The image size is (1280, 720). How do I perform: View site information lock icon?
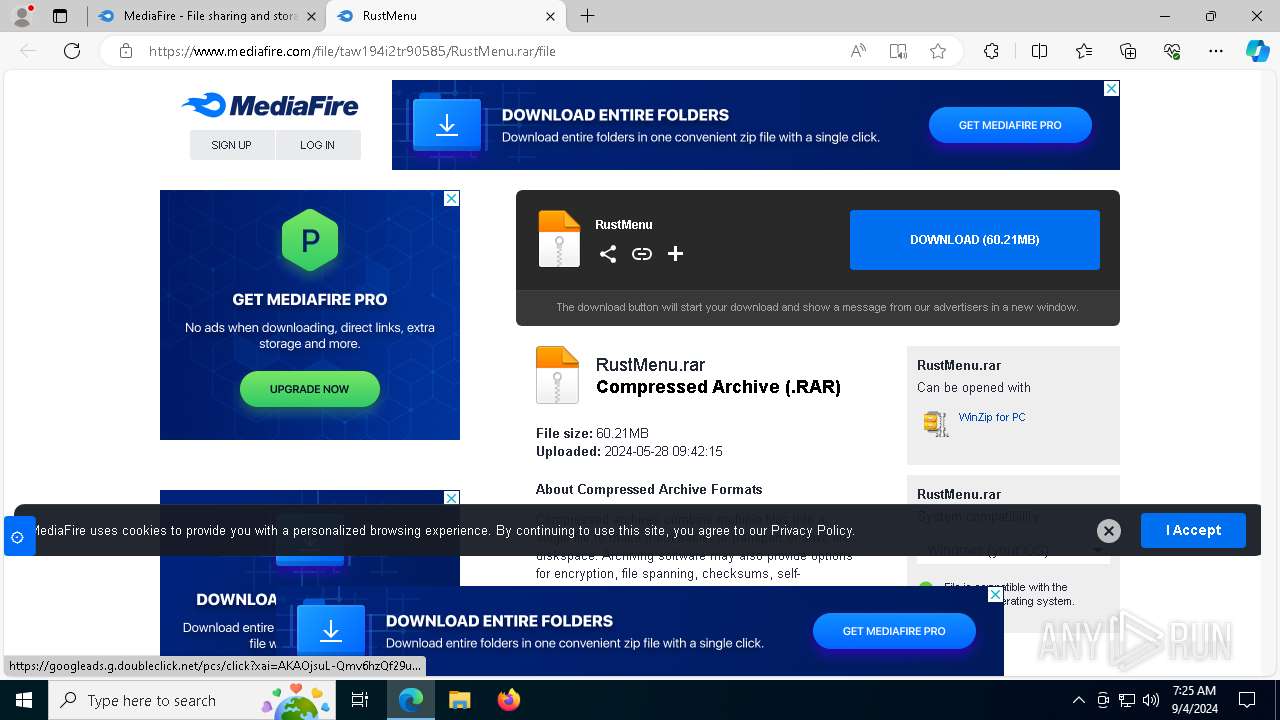[x=126, y=51]
